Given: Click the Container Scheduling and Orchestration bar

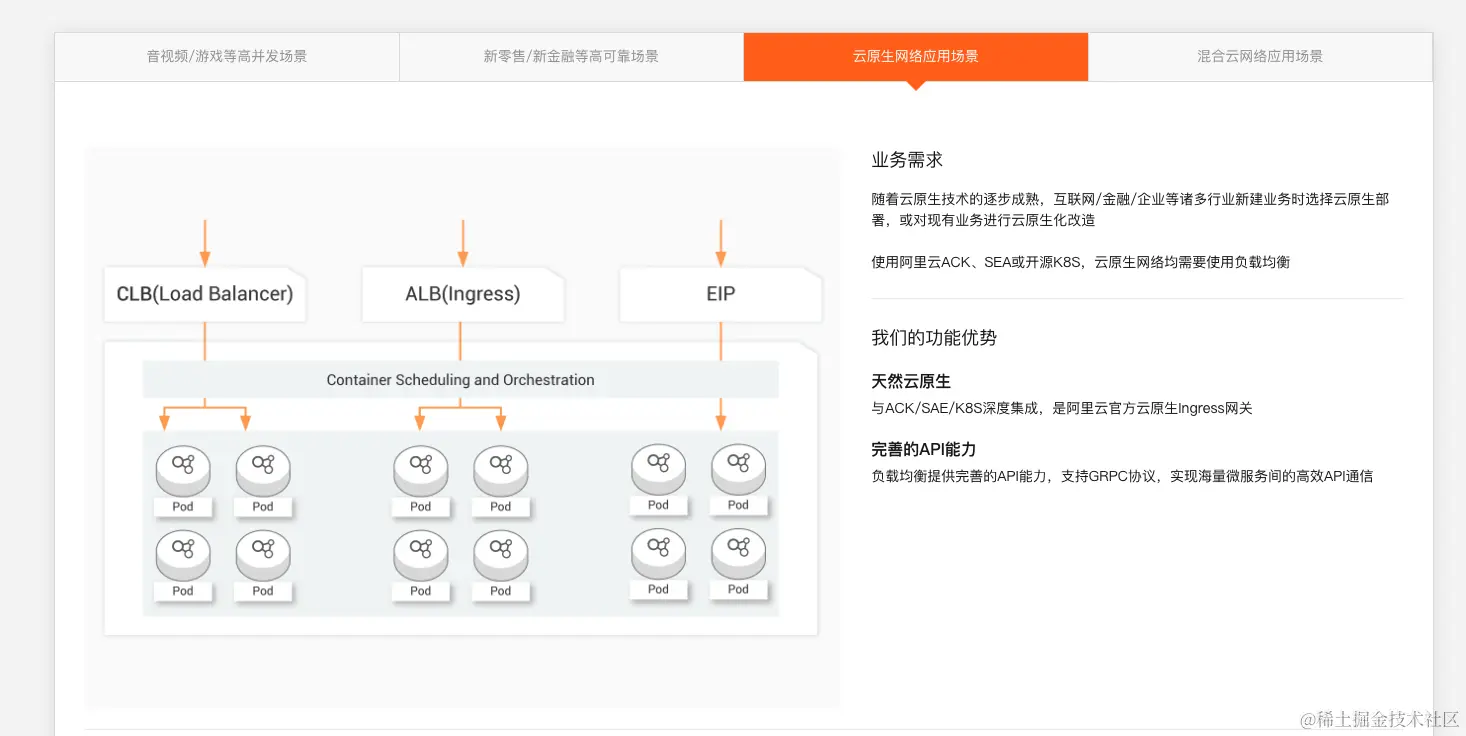Looking at the screenshot, I should (x=460, y=380).
